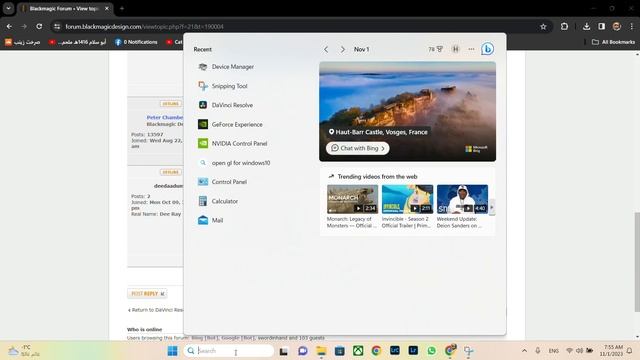Open Peter Chamberlain user profile link

(x=165, y=117)
